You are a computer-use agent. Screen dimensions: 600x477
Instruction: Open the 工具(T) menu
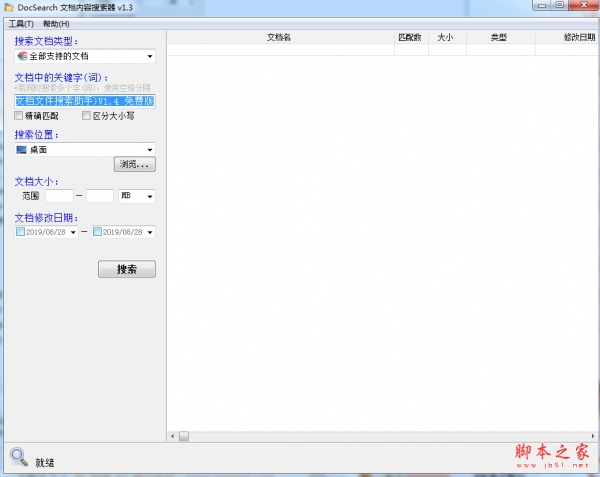[21, 24]
